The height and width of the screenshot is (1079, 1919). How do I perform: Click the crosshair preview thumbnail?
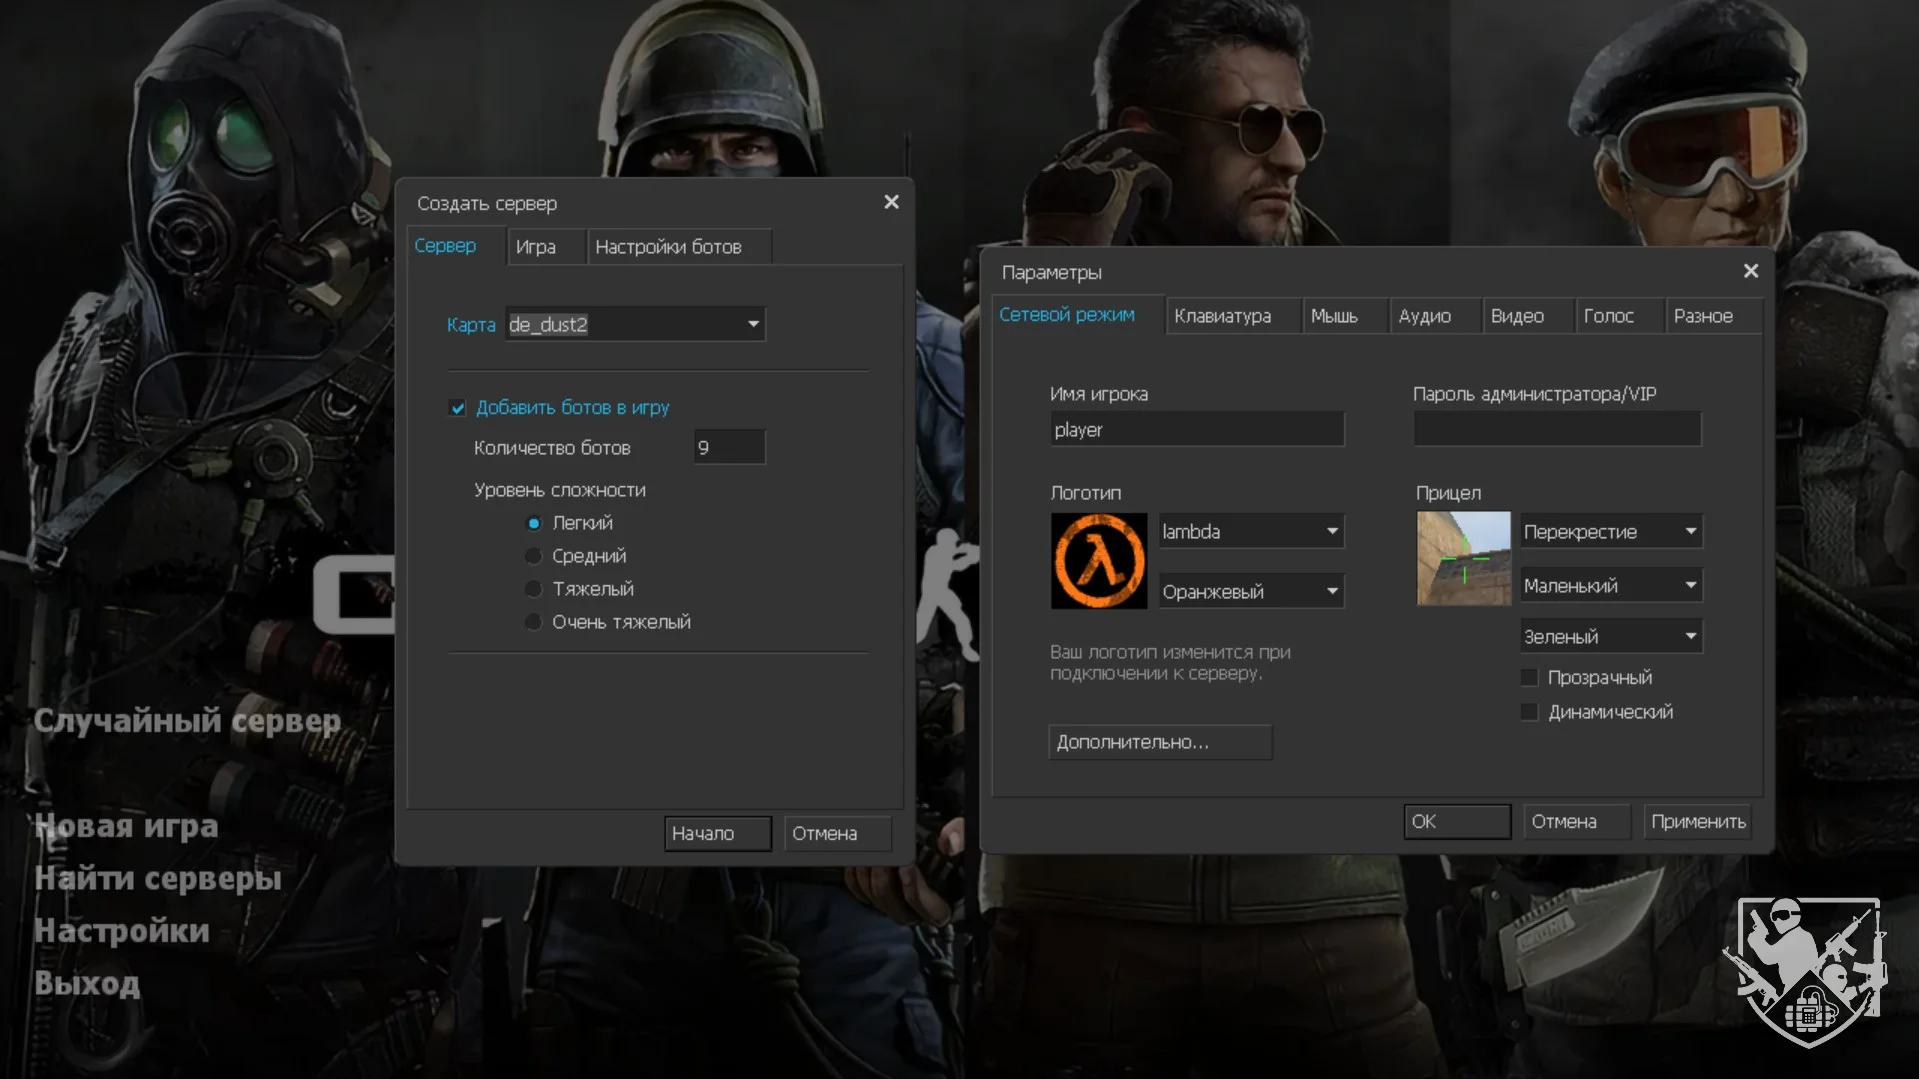point(1463,558)
